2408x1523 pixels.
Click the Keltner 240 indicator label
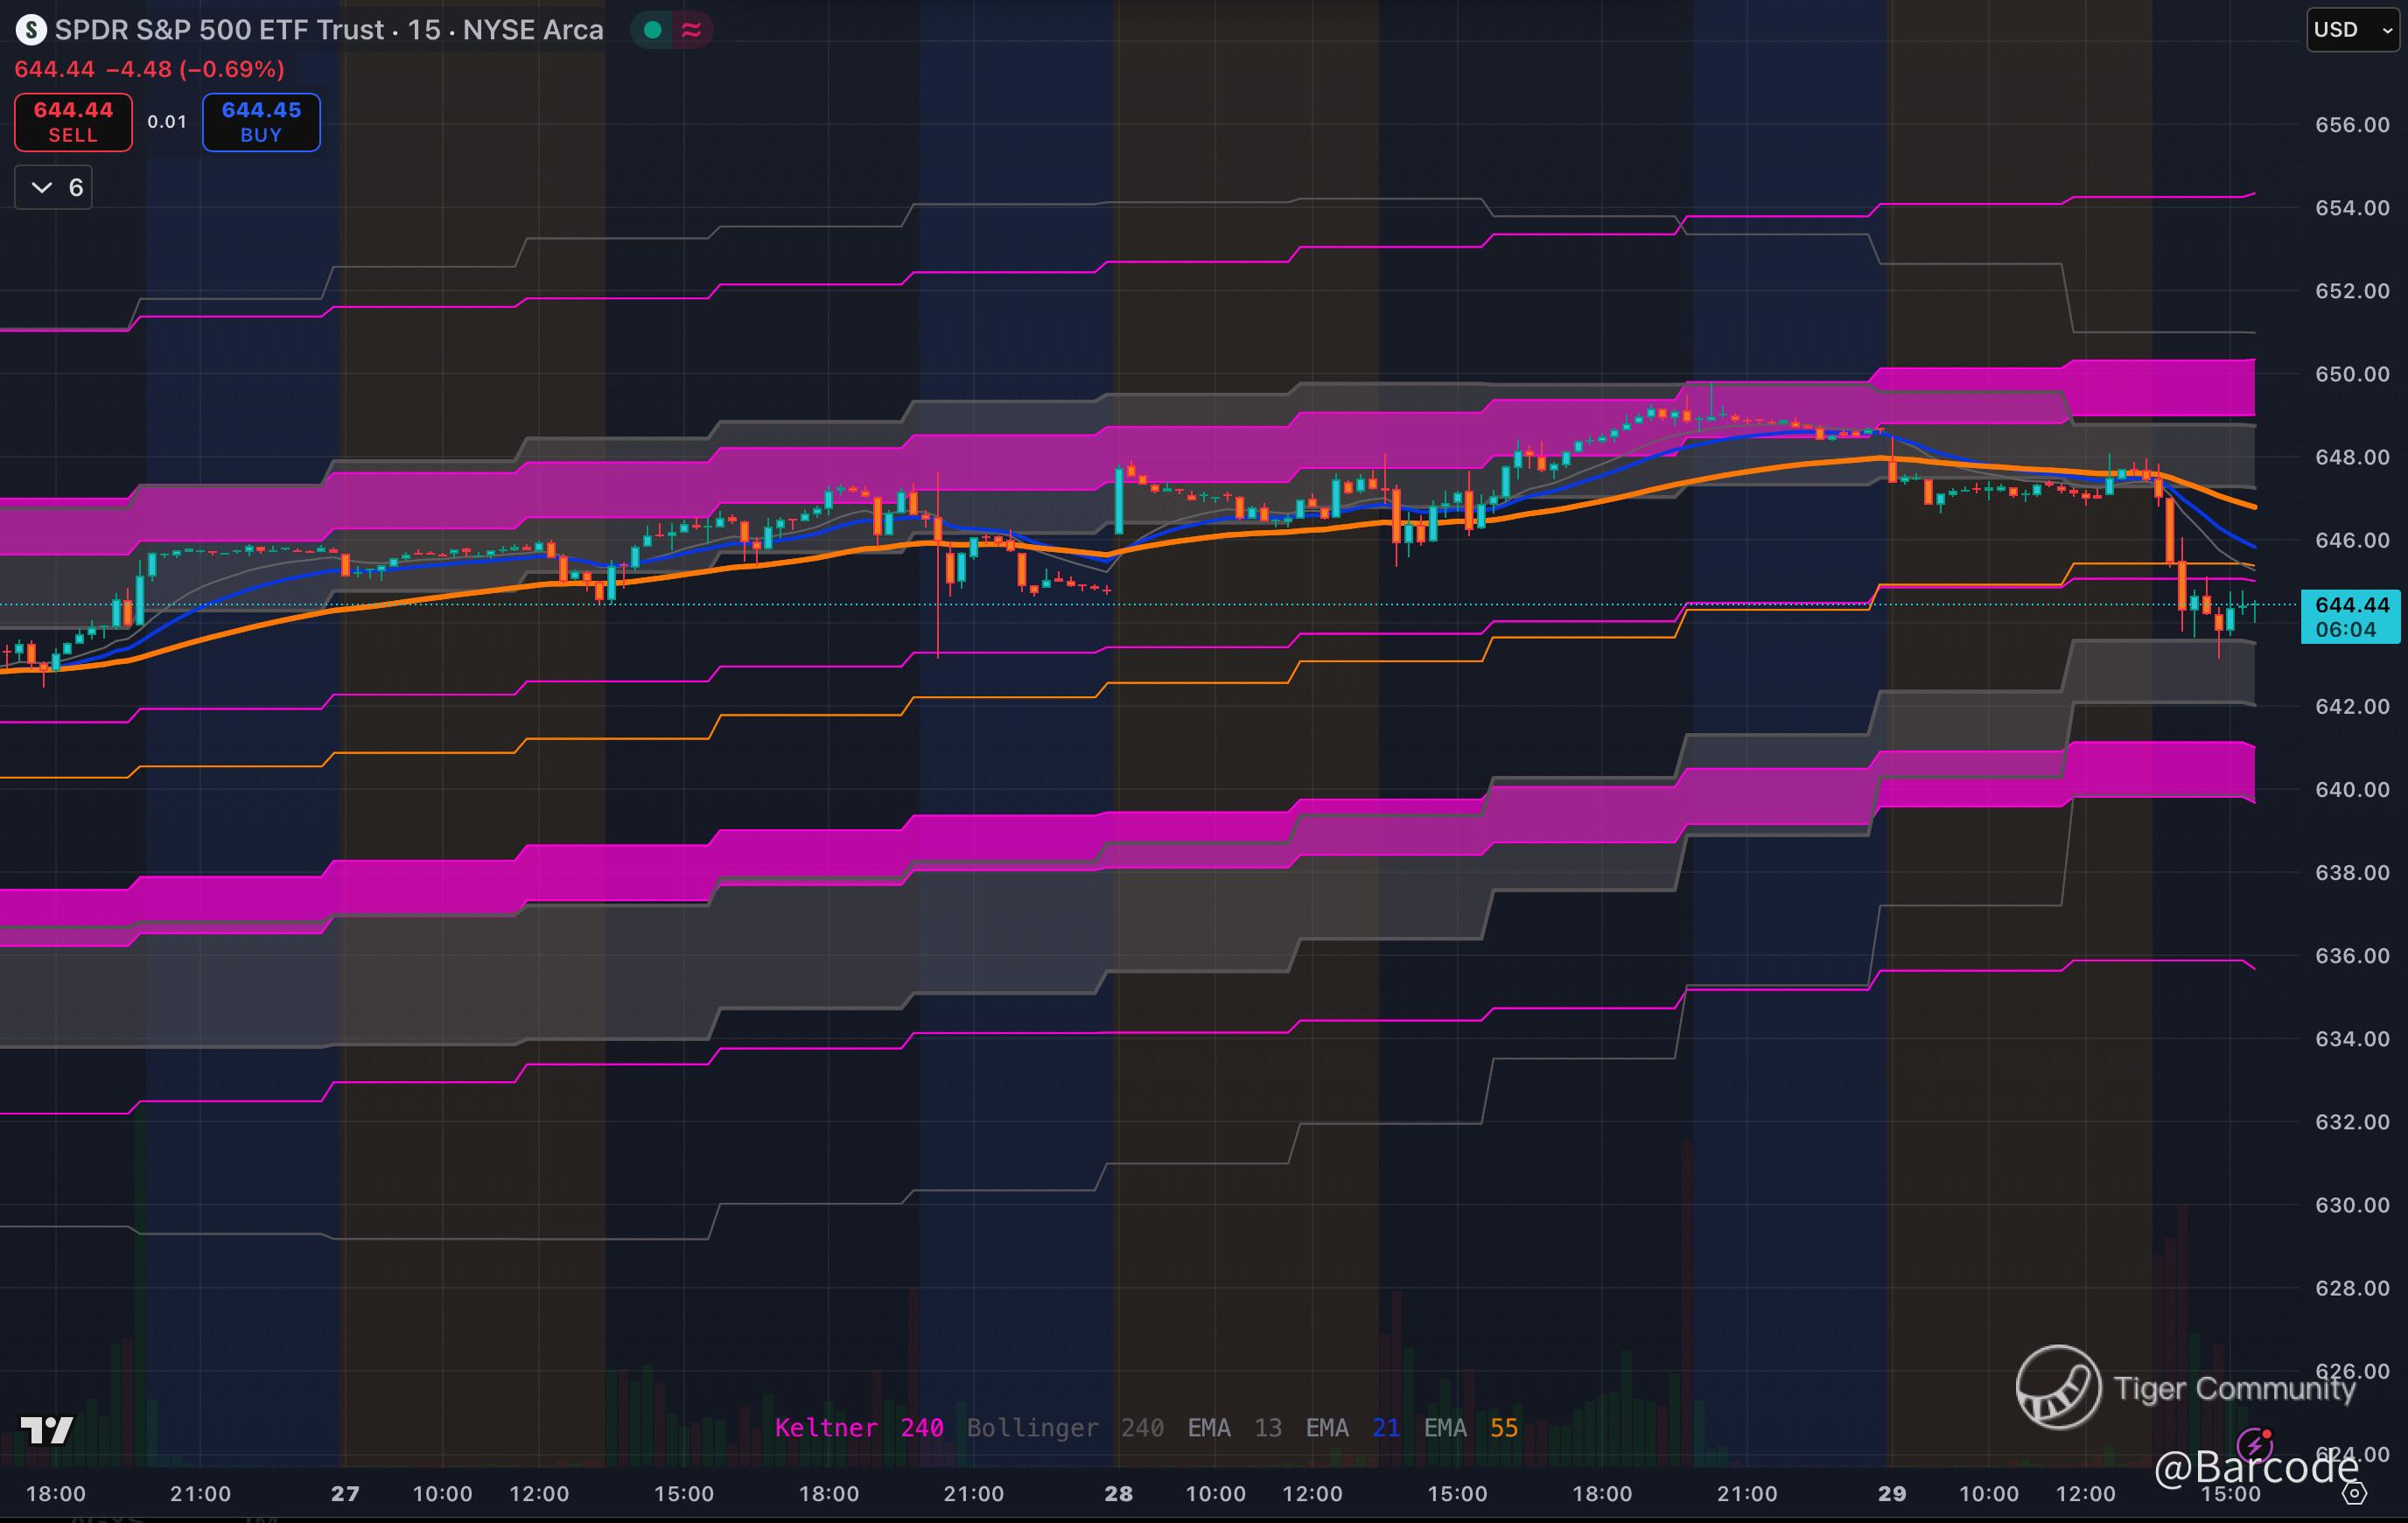click(x=858, y=1427)
